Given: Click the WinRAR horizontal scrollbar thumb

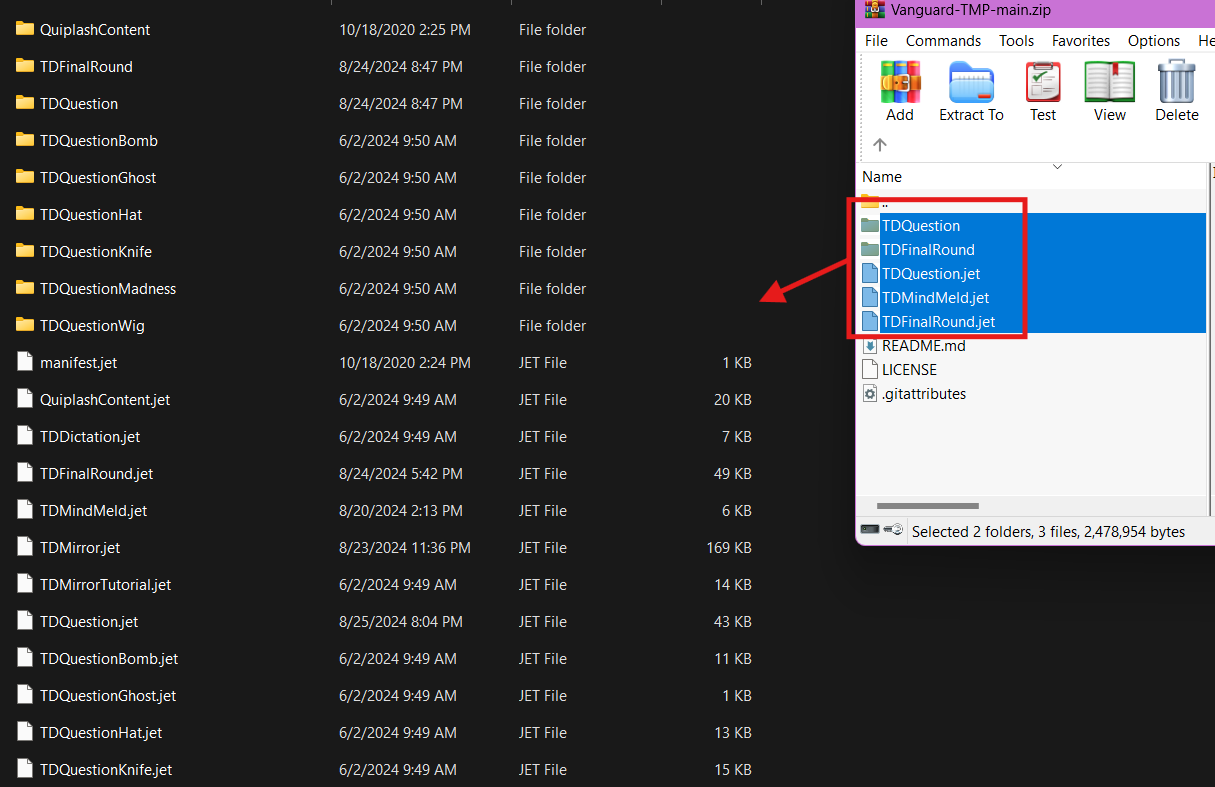Looking at the screenshot, I should coord(927,506).
